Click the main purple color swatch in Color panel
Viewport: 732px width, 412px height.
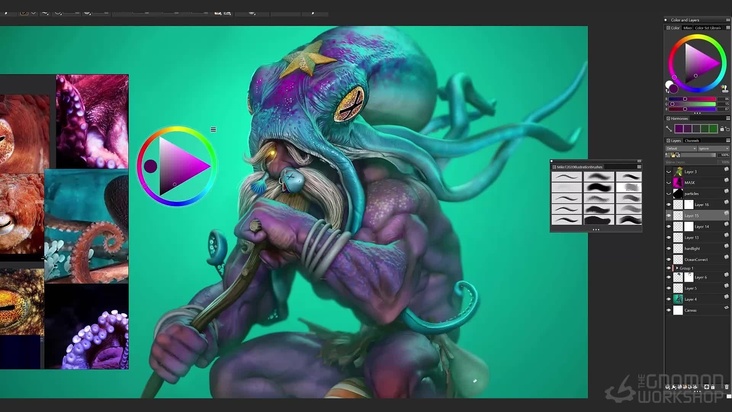(674, 88)
